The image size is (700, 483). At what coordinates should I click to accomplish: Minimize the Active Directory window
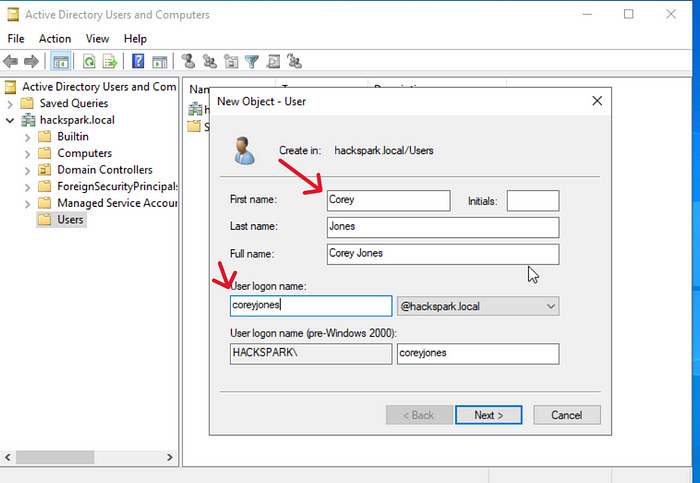(x=587, y=14)
